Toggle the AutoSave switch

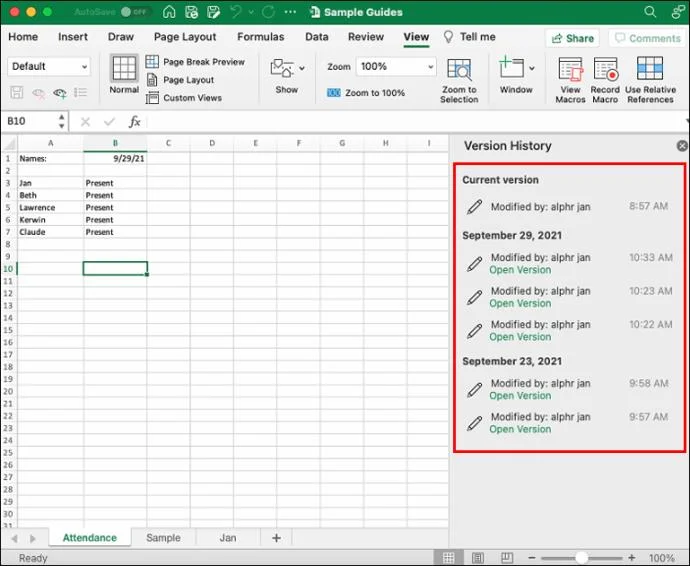coord(134,12)
